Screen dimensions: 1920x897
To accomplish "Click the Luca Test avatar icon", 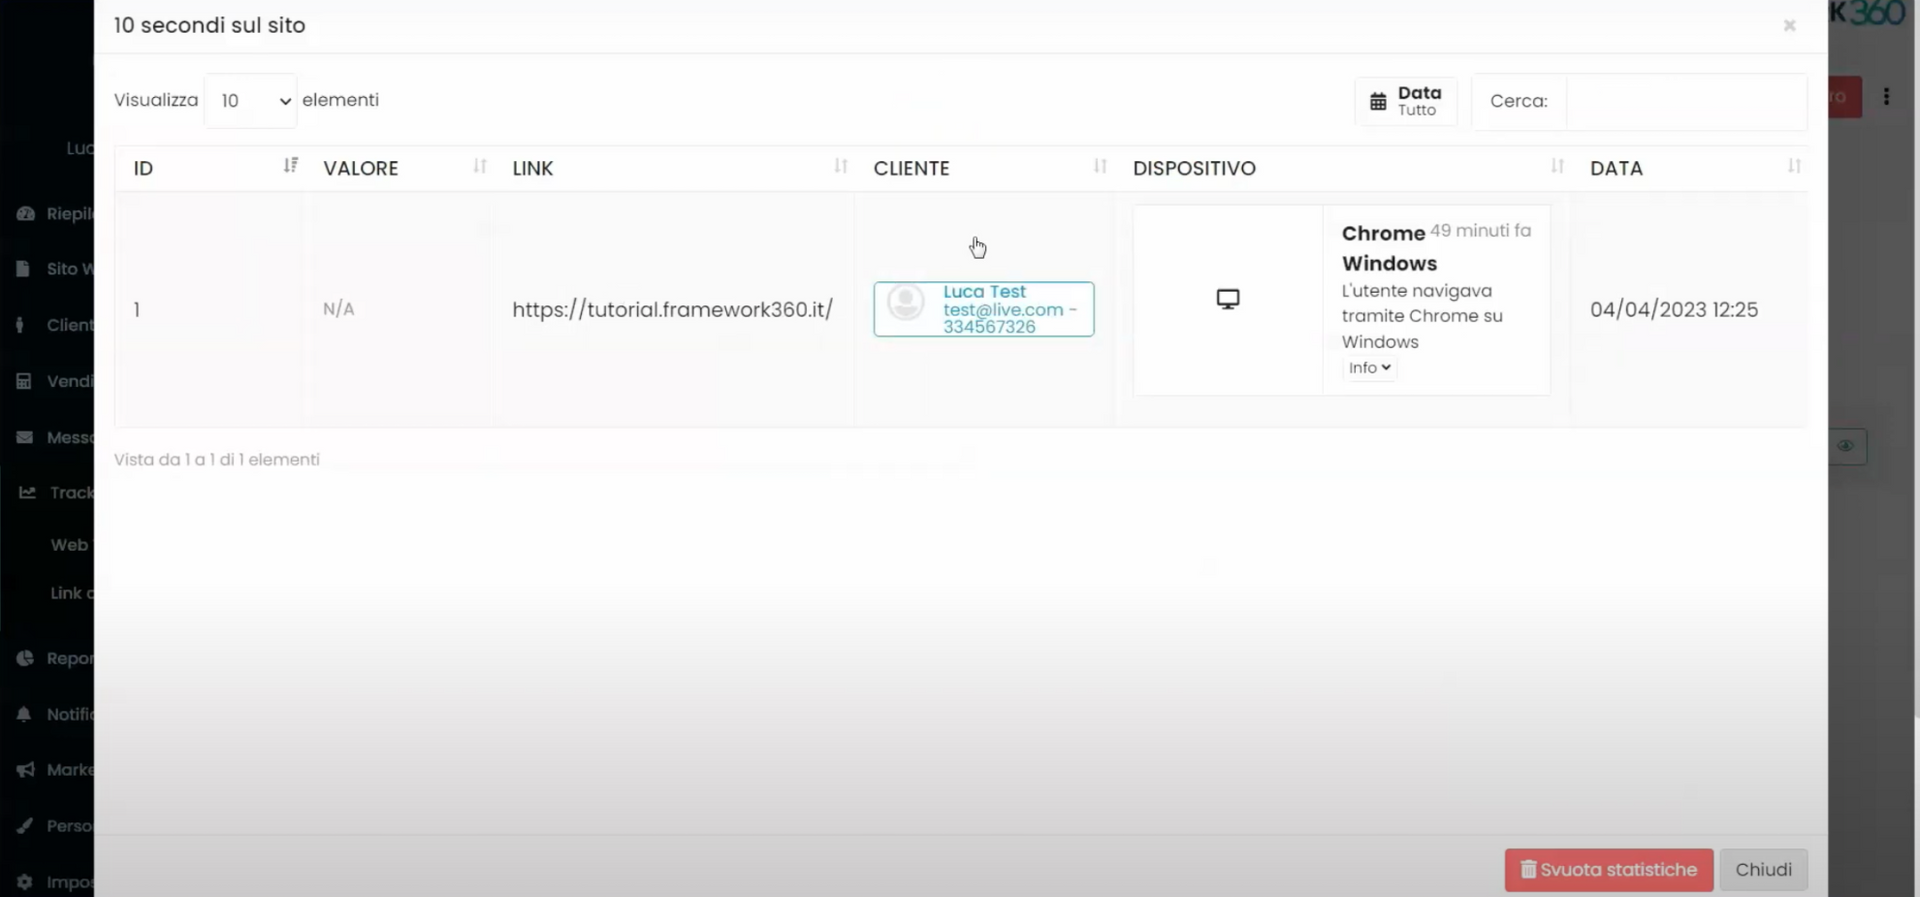I will (906, 303).
